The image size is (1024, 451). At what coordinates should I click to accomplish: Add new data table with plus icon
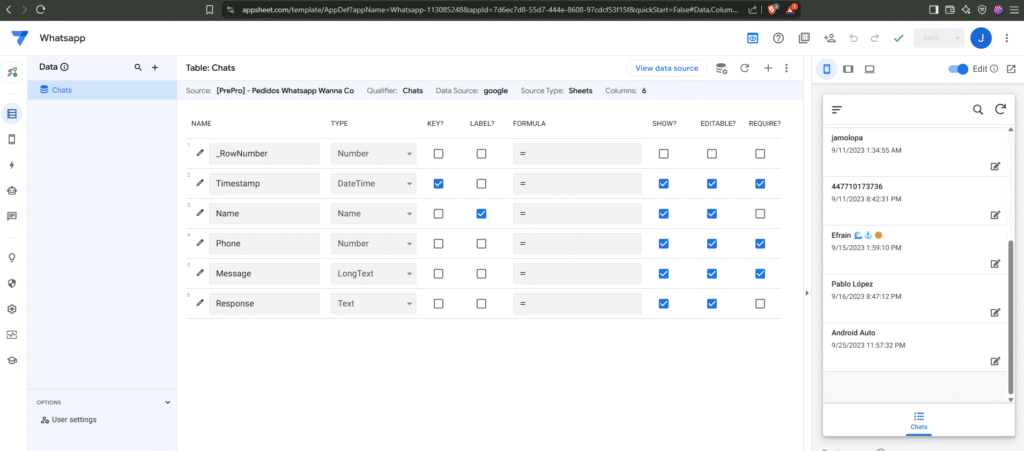(155, 67)
